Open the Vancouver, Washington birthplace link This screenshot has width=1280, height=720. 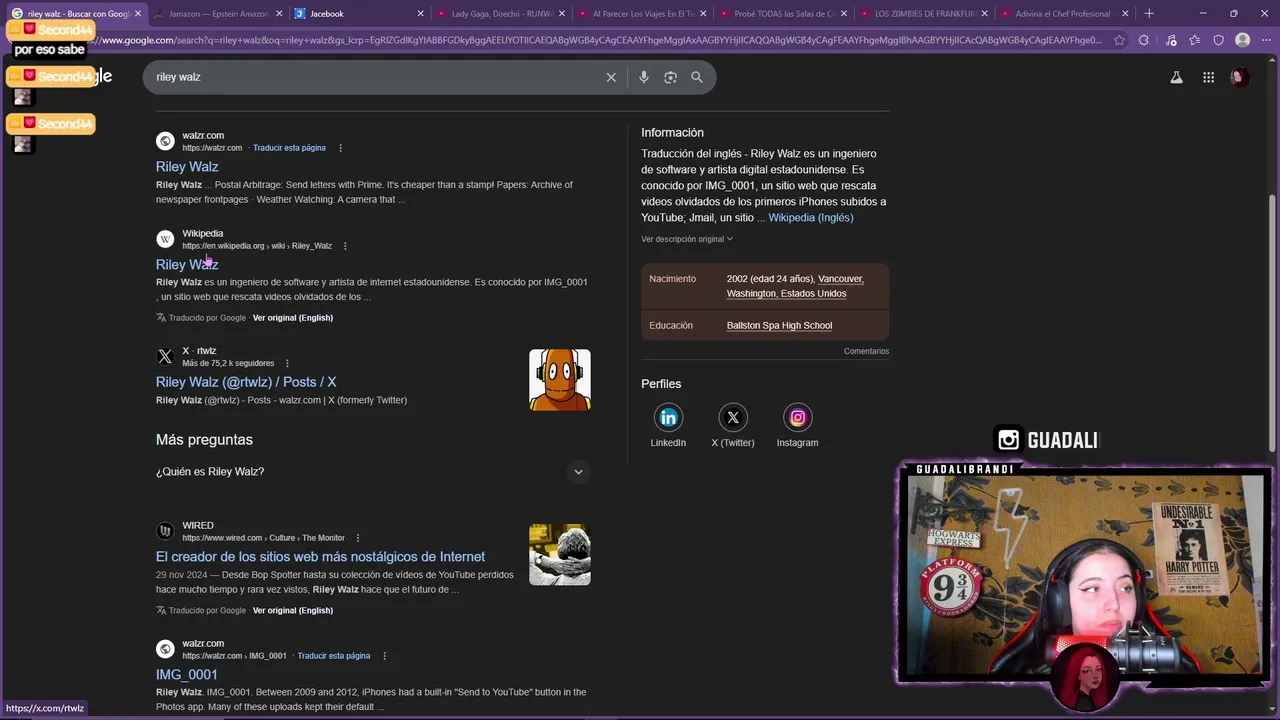(x=795, y=286)
